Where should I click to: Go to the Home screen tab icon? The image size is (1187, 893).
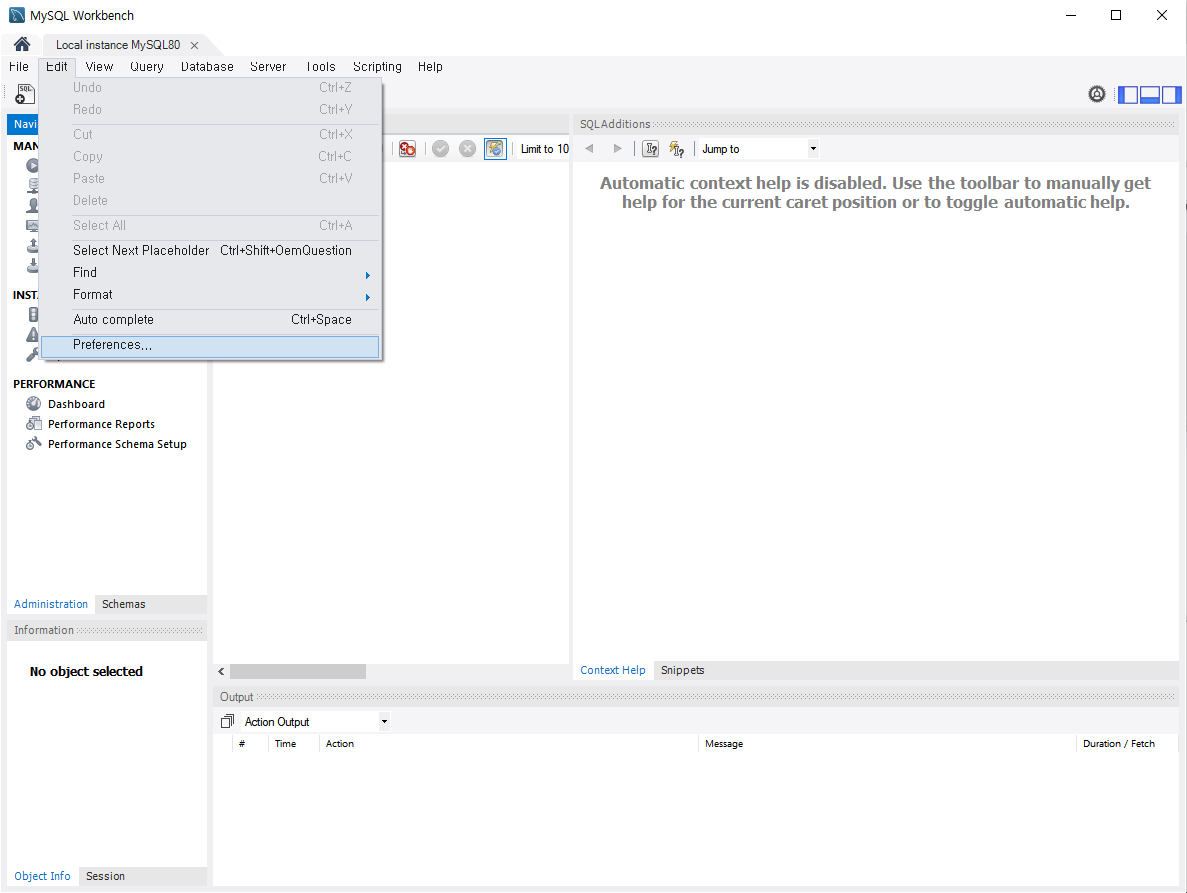click(x=22, y=45)
